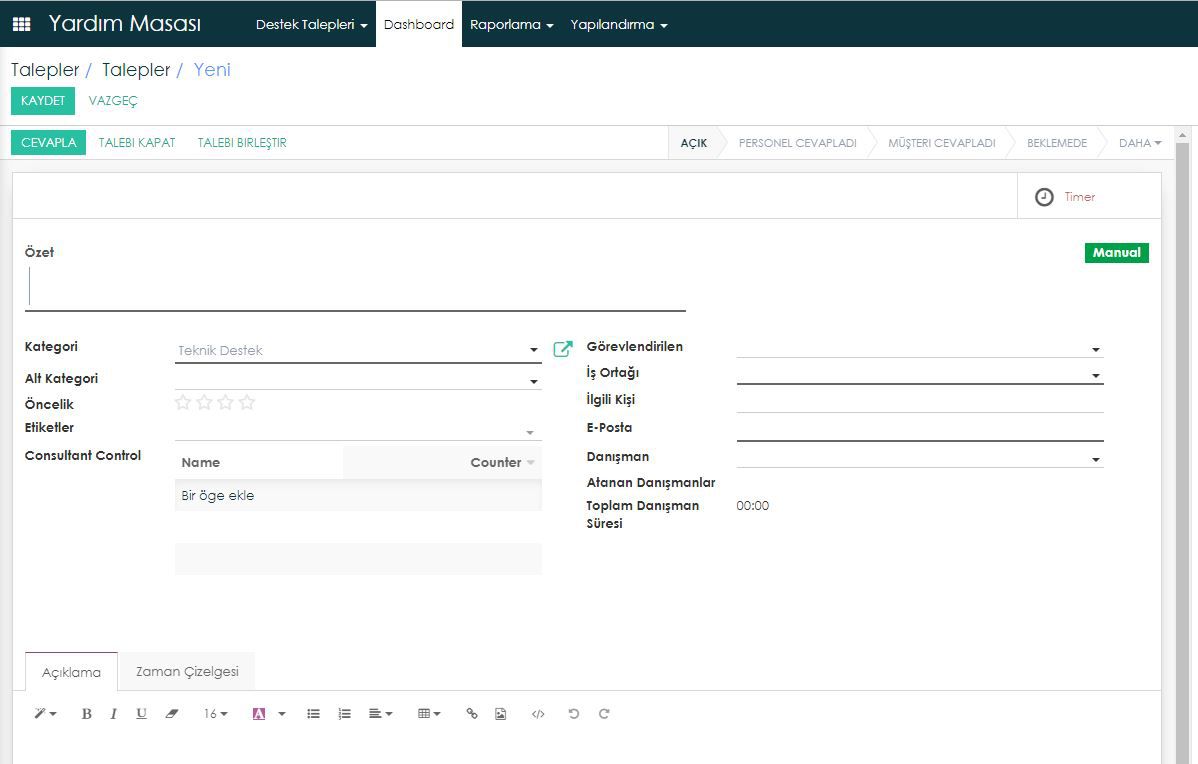Click the insert link icon

pos(472,714)
